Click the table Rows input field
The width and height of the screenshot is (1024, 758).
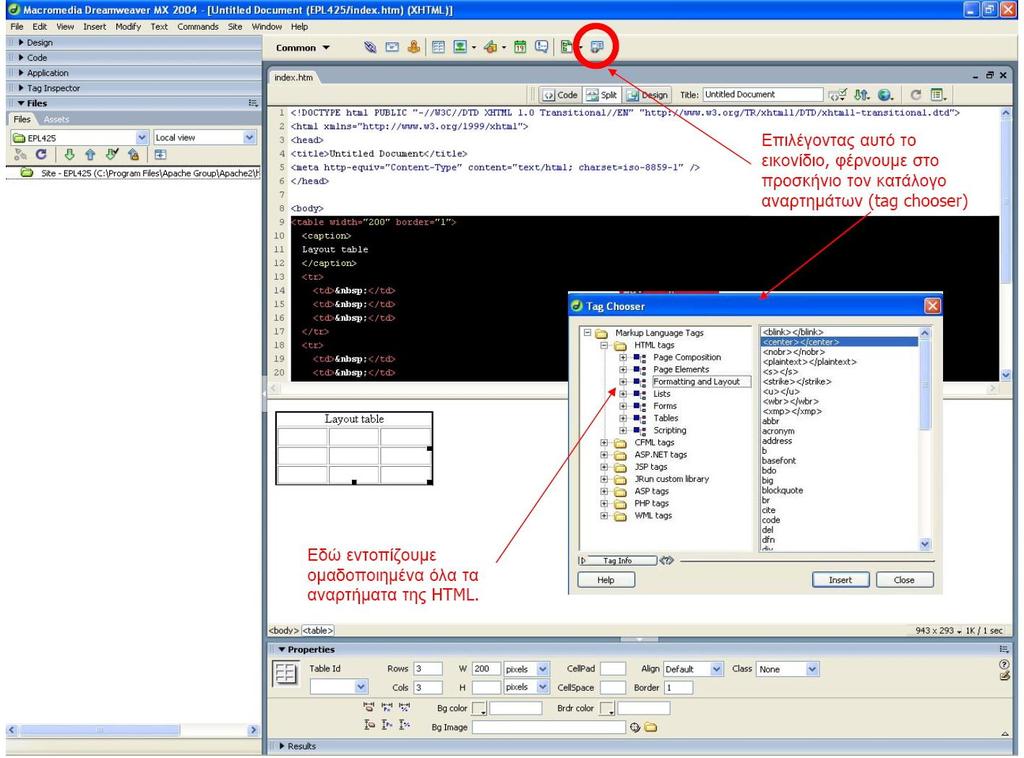(428, 669)
